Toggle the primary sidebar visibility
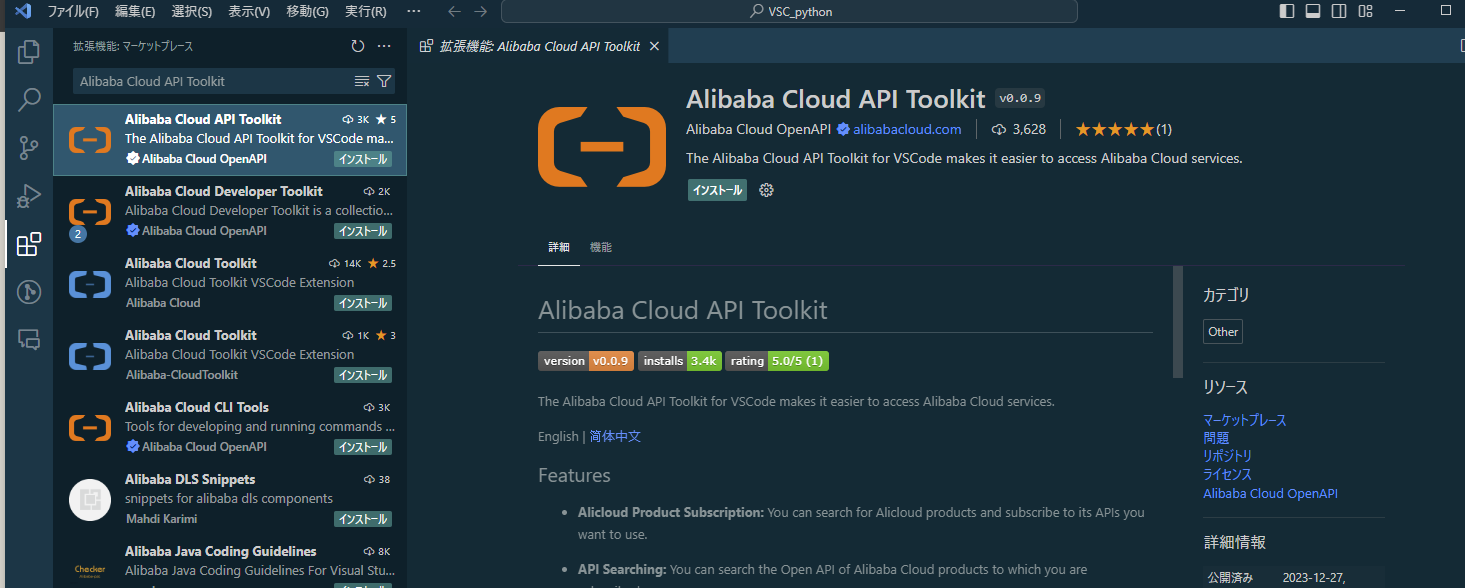 pos(1285,11)
